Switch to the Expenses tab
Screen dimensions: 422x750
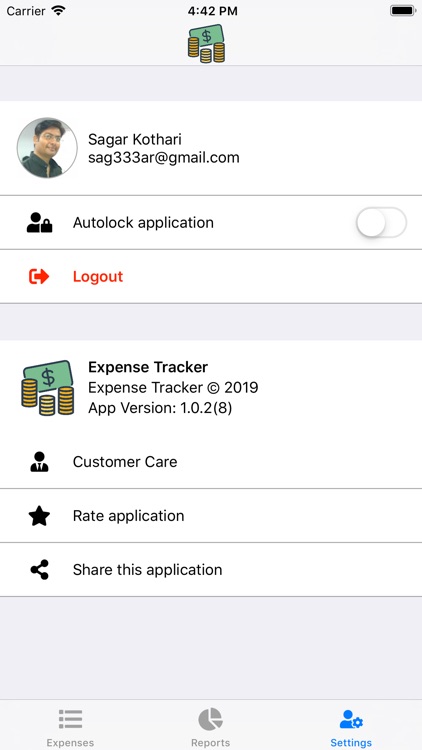point(70,727)
